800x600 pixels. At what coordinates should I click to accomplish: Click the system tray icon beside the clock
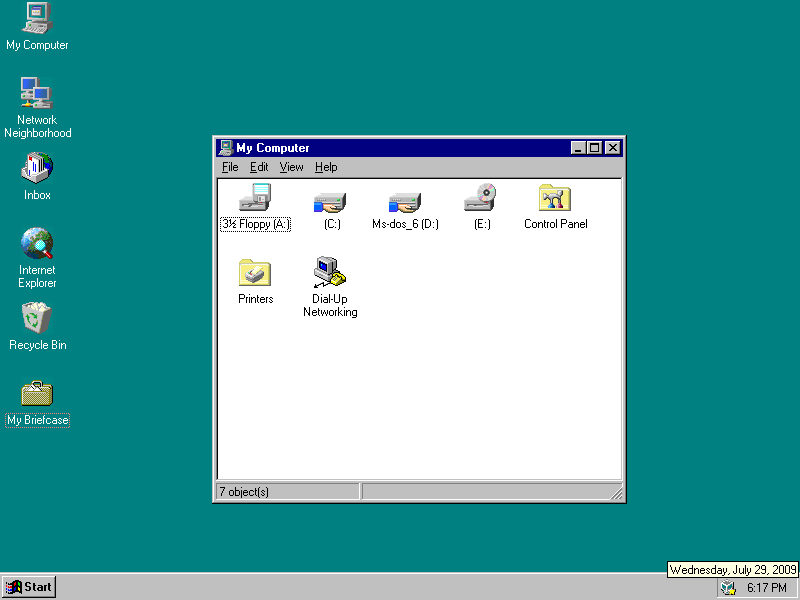click(x=728, y=588)
